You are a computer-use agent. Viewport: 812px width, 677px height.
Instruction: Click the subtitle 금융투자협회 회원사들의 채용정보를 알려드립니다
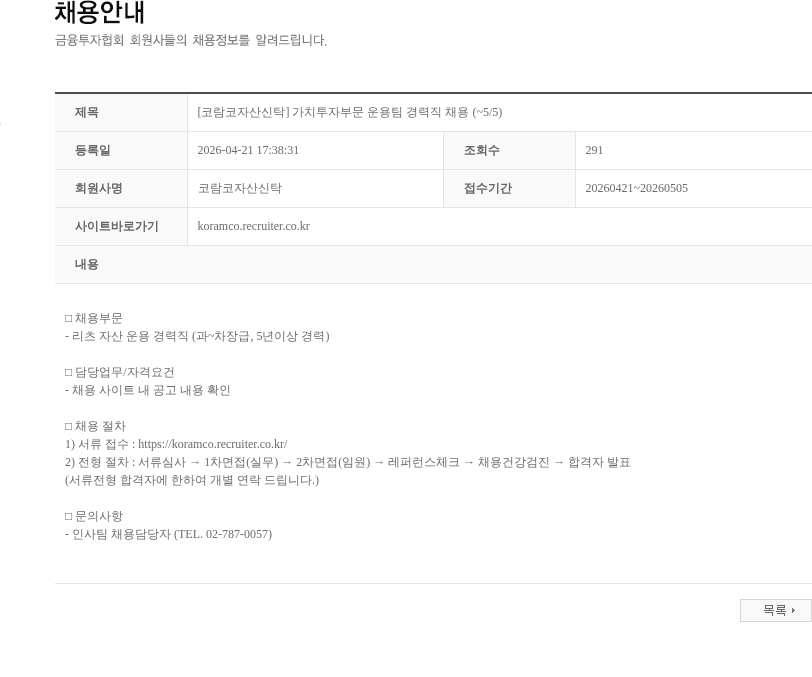tap(191, 40)
